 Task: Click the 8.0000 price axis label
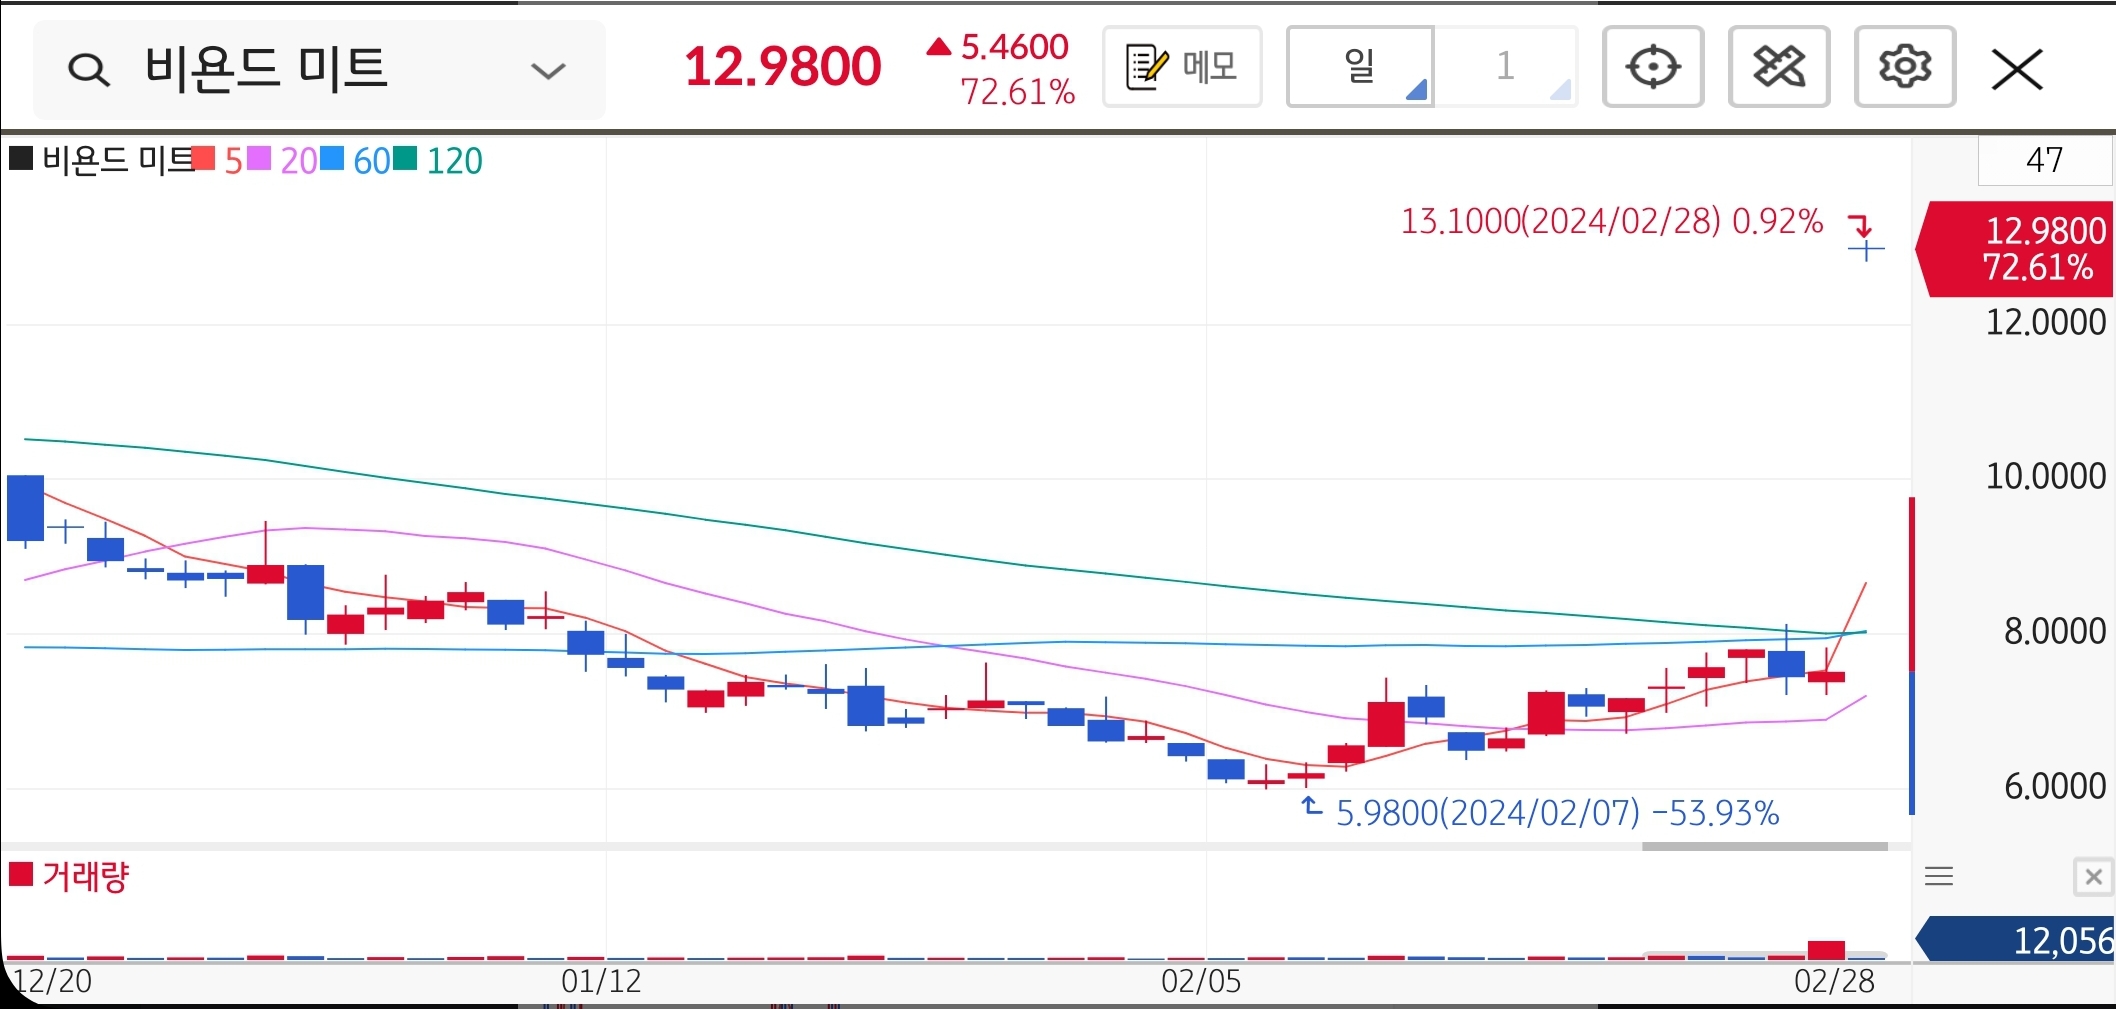click(x=2055, y=631)
